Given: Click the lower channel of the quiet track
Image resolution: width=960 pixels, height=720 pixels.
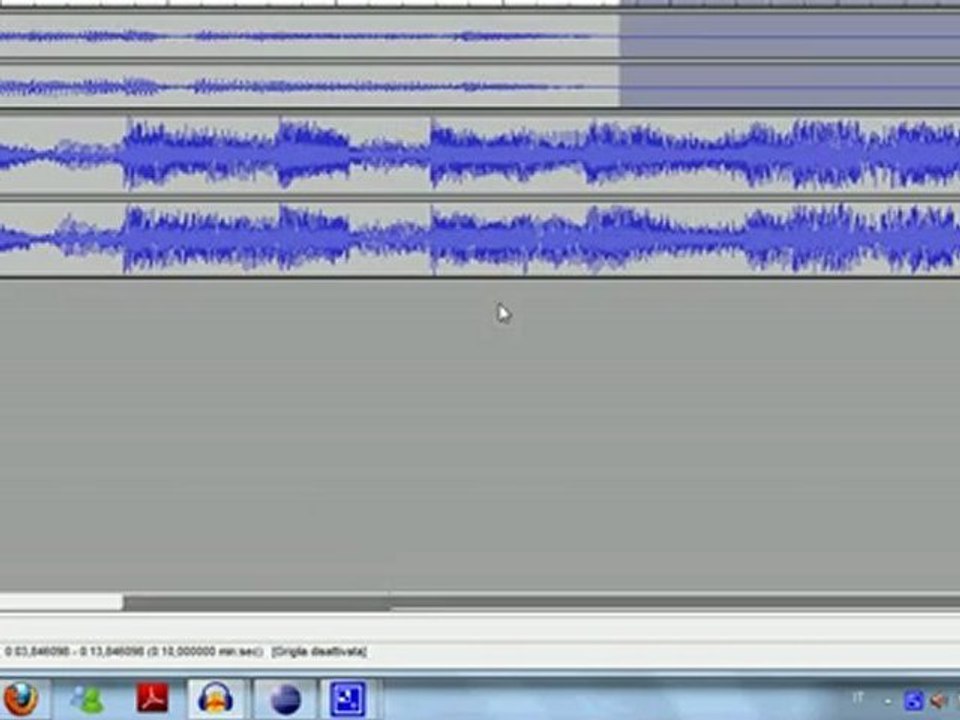Looking at the screenshot, I should (480, 86).
